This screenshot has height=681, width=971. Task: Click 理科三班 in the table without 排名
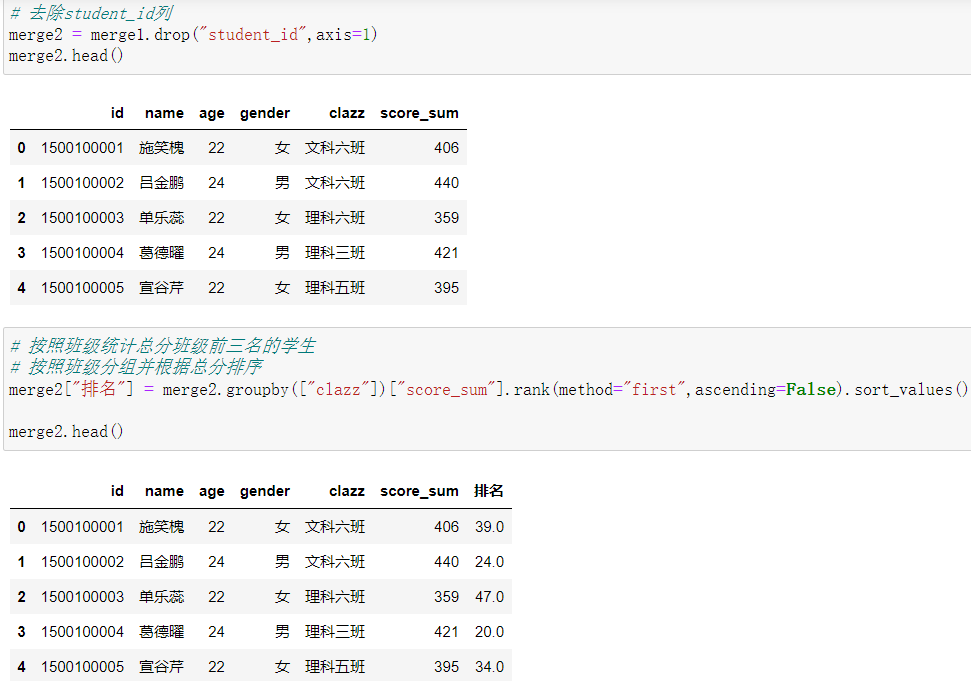tap(335, 253)
